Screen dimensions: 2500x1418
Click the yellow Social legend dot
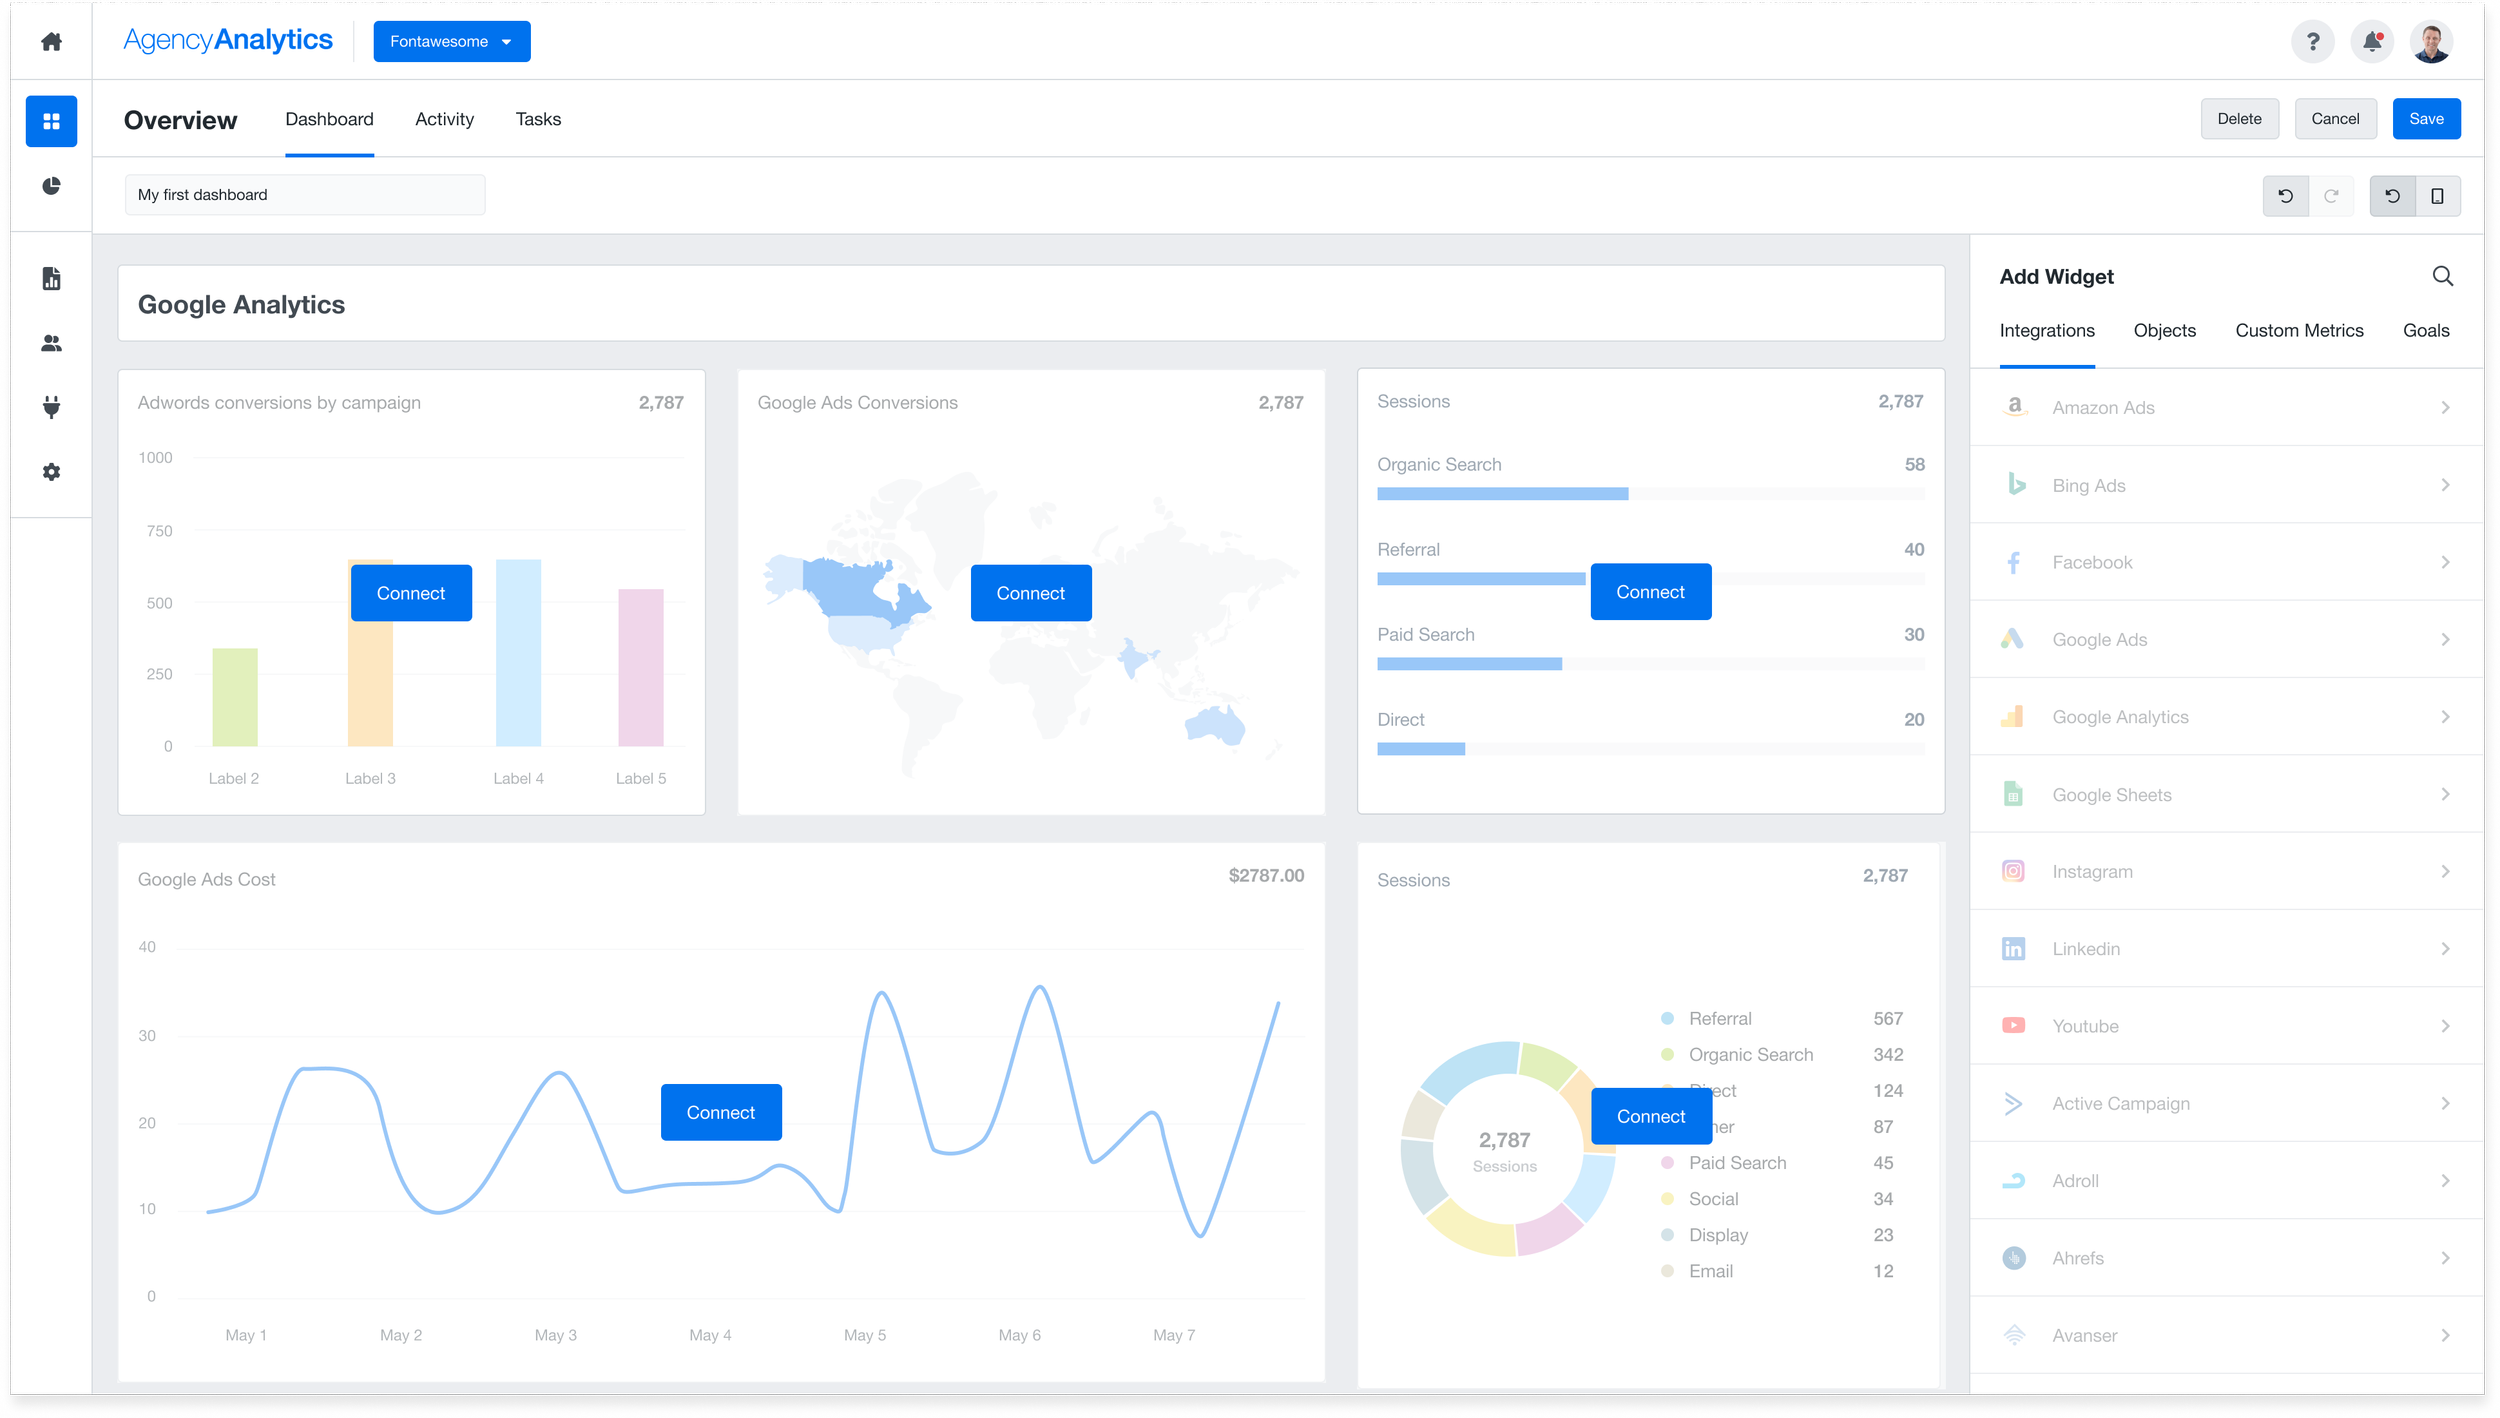[1667, 1199]
